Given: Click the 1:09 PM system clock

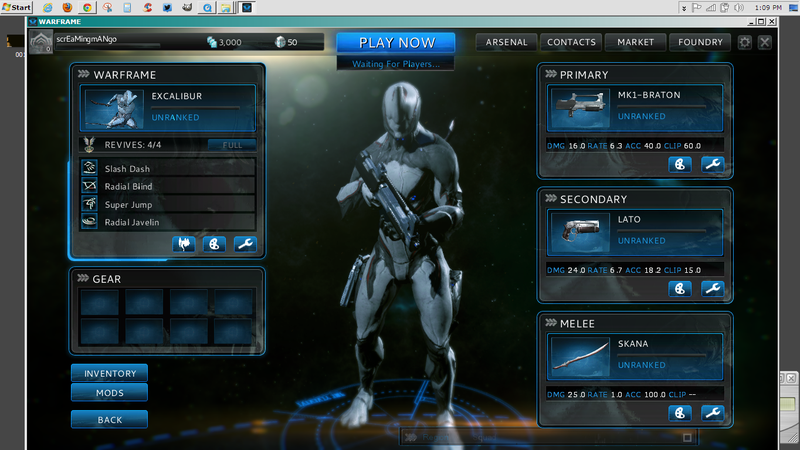Looking at the screenshot, I should (768, 8).
